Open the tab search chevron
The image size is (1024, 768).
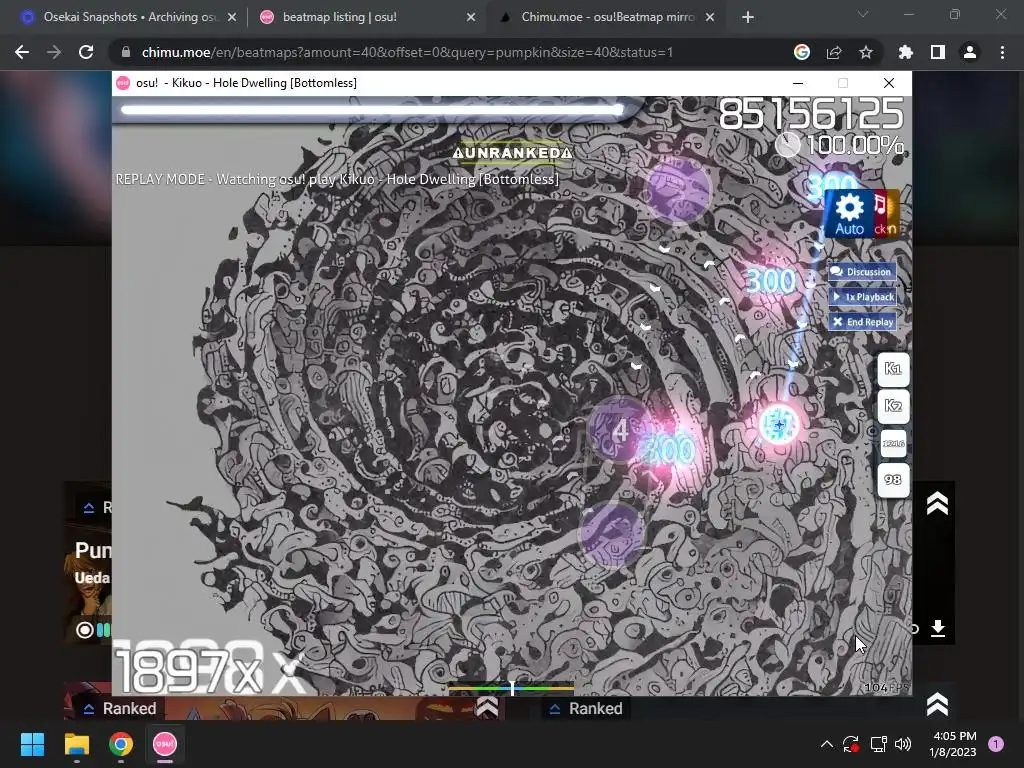click(x=863, y=14)
